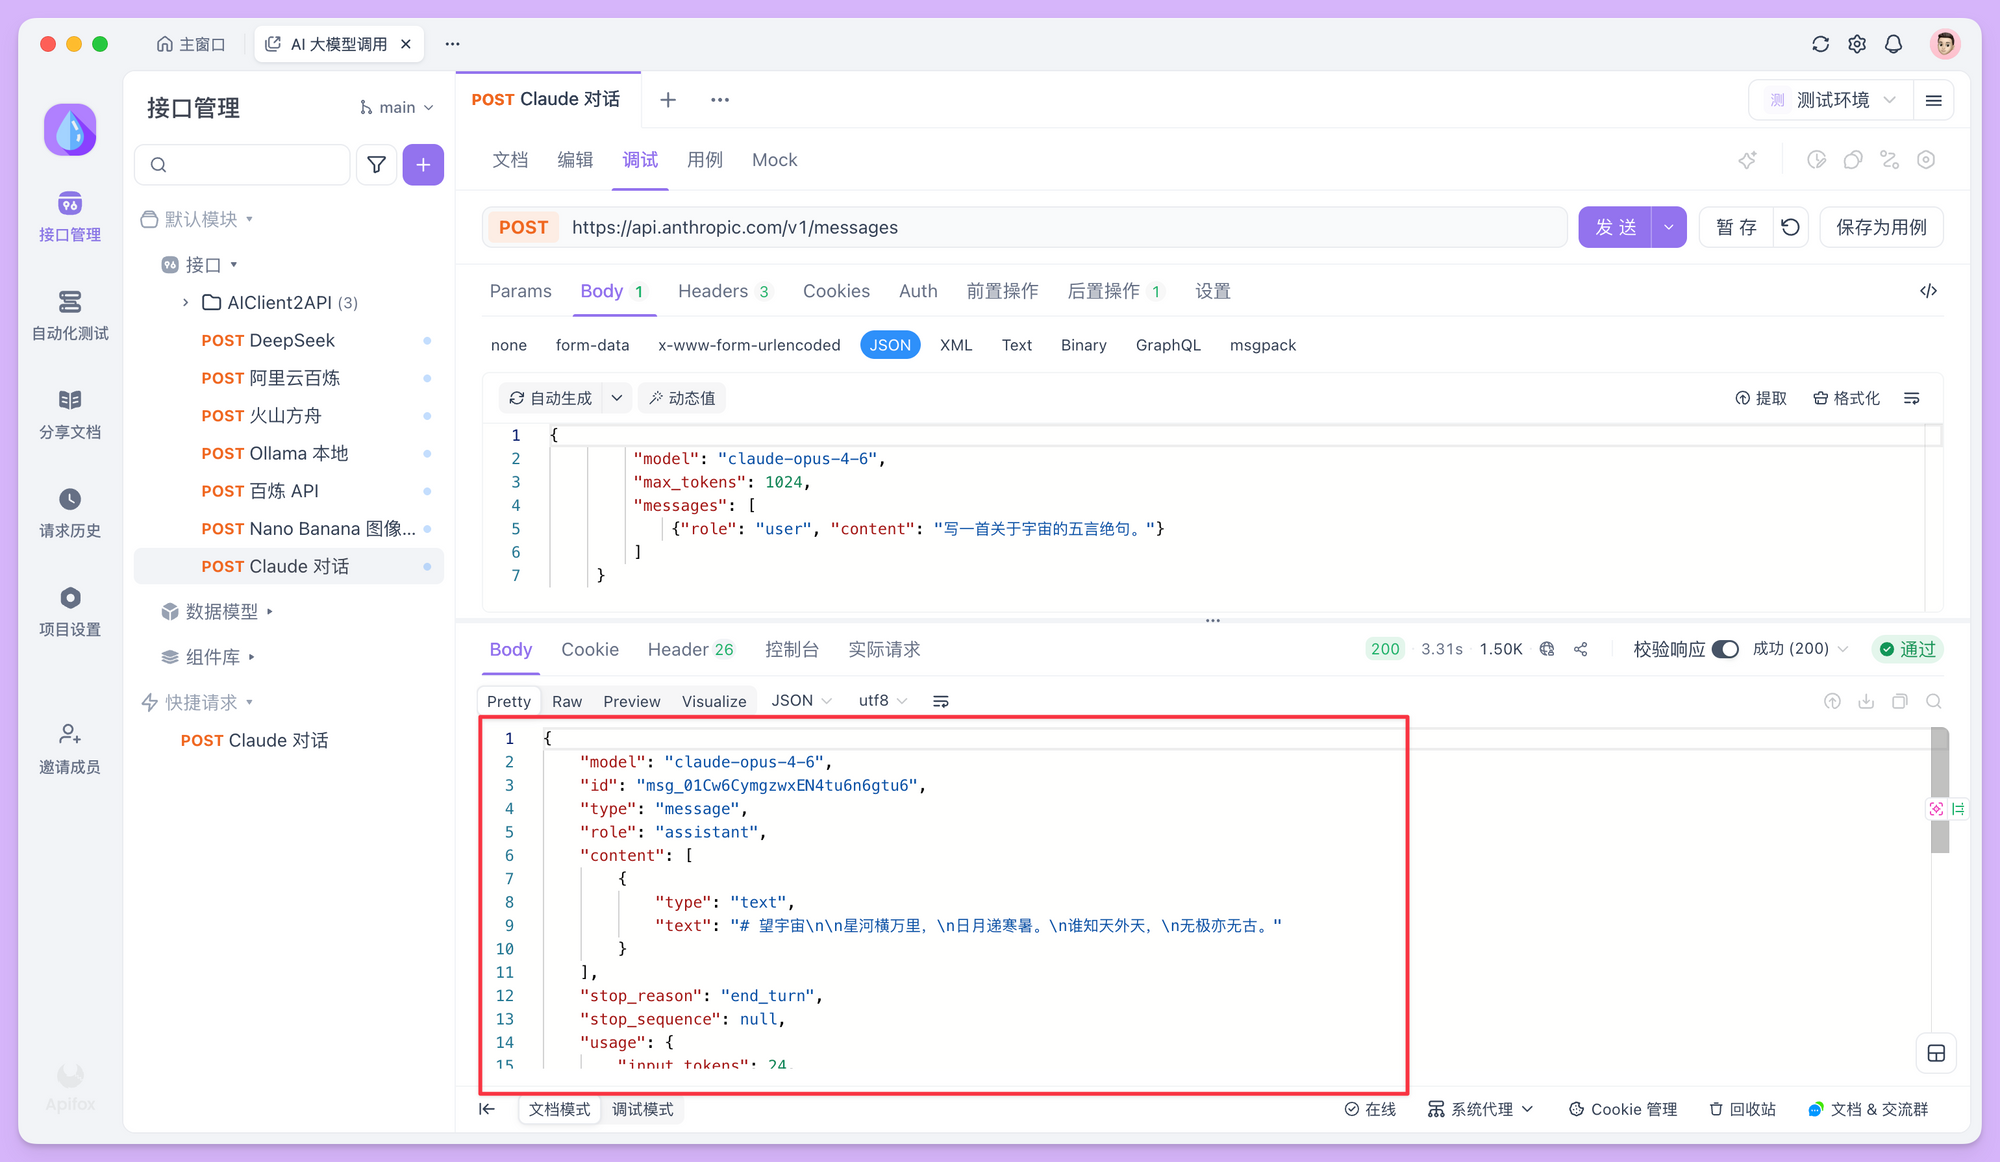This screenshot has width=2000, height=1162.
Task: Expand the AIClient2API folder
Action: click(186, 302)
